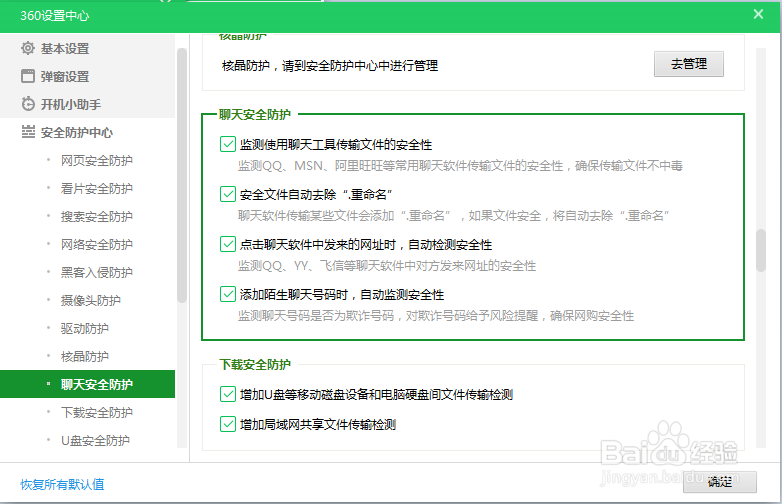The width and height of the screenshot is (783, 504).
Task: Select 核晶防护 in sidebar
Action: [x=87, y=356]
